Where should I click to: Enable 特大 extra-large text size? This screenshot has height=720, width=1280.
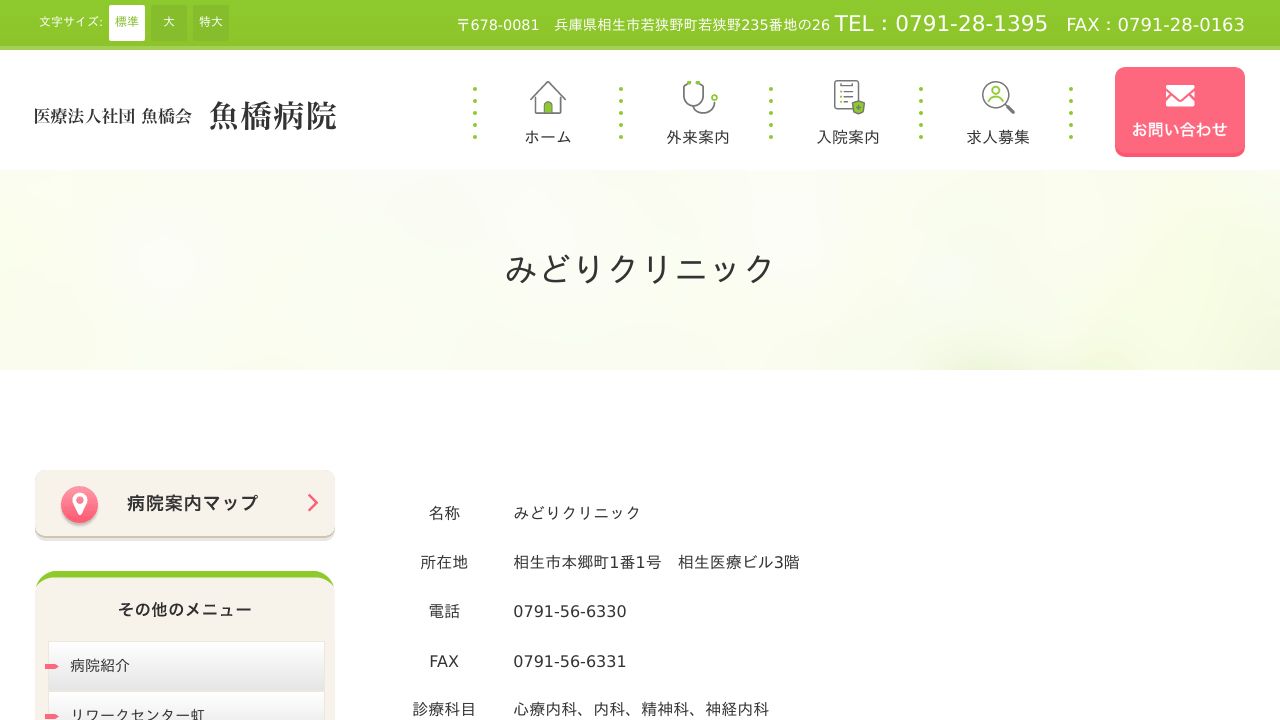point(210,21)
